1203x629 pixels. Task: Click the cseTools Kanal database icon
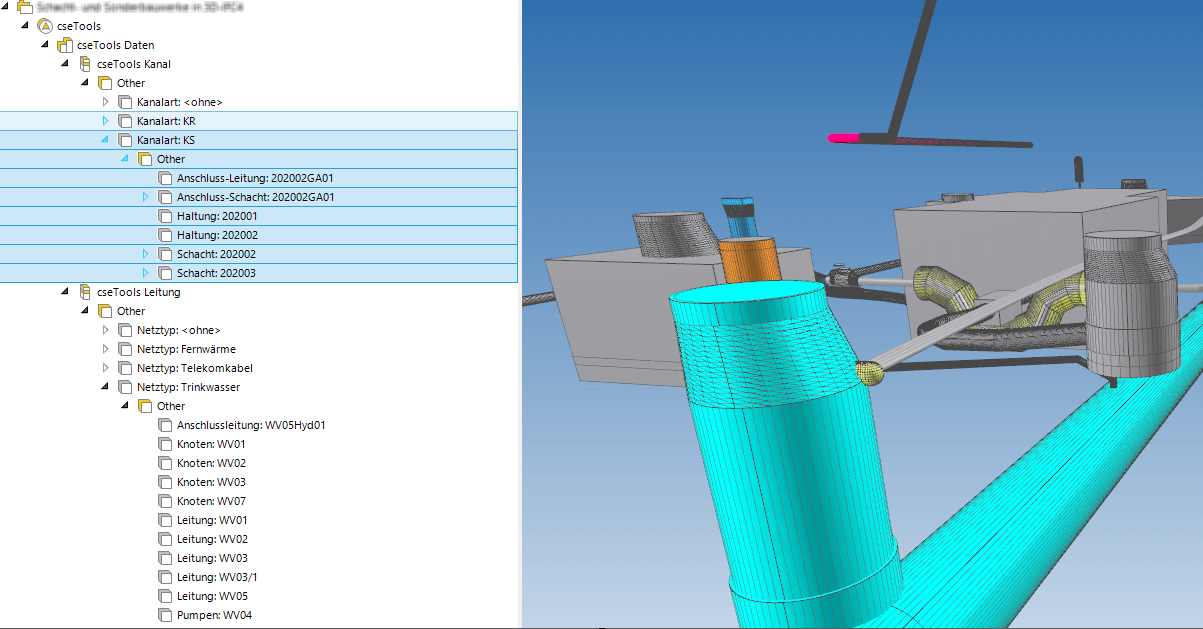click(85, 64)
